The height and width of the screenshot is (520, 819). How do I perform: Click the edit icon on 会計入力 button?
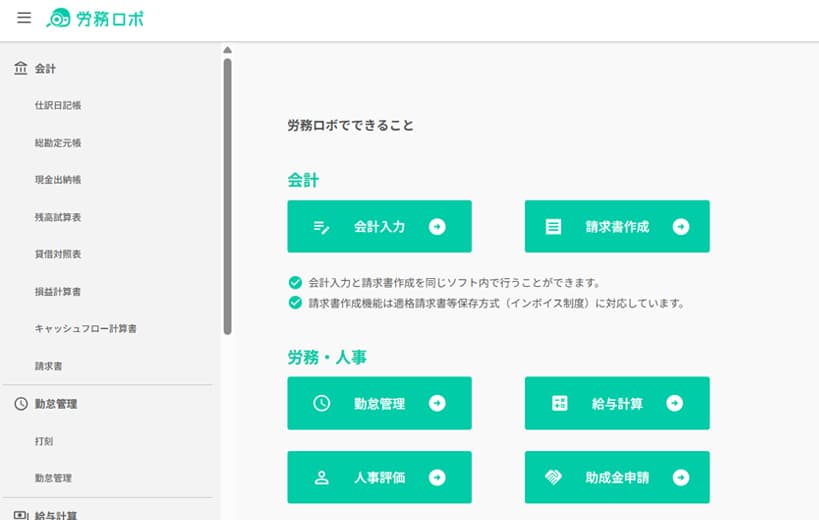321,227
